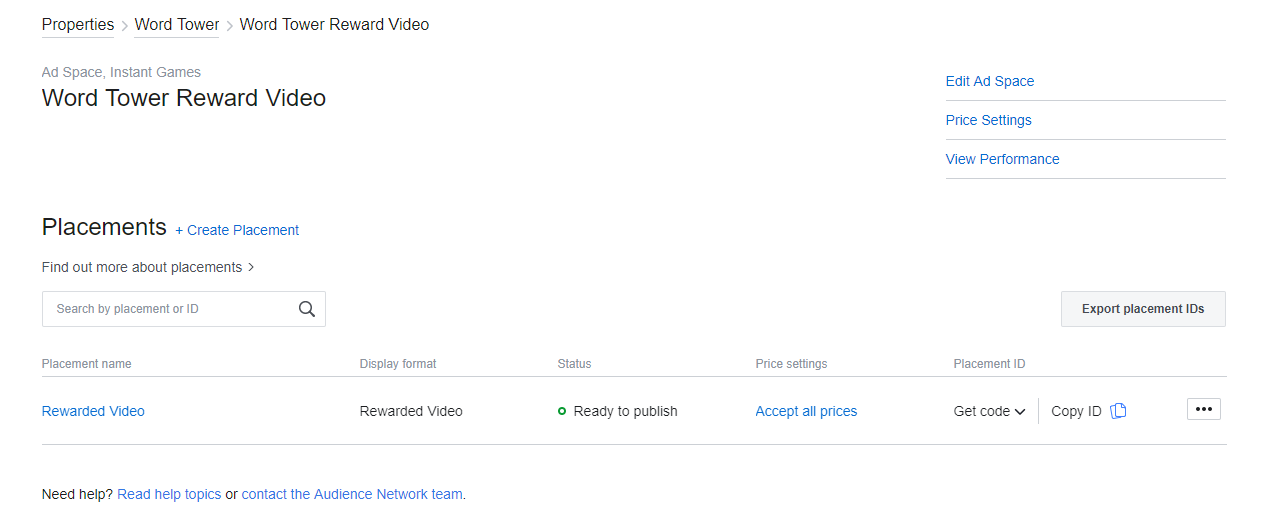1272x528 pixels.
Task: Go to Properties breadcrumb
Action: tap(78, 25)
